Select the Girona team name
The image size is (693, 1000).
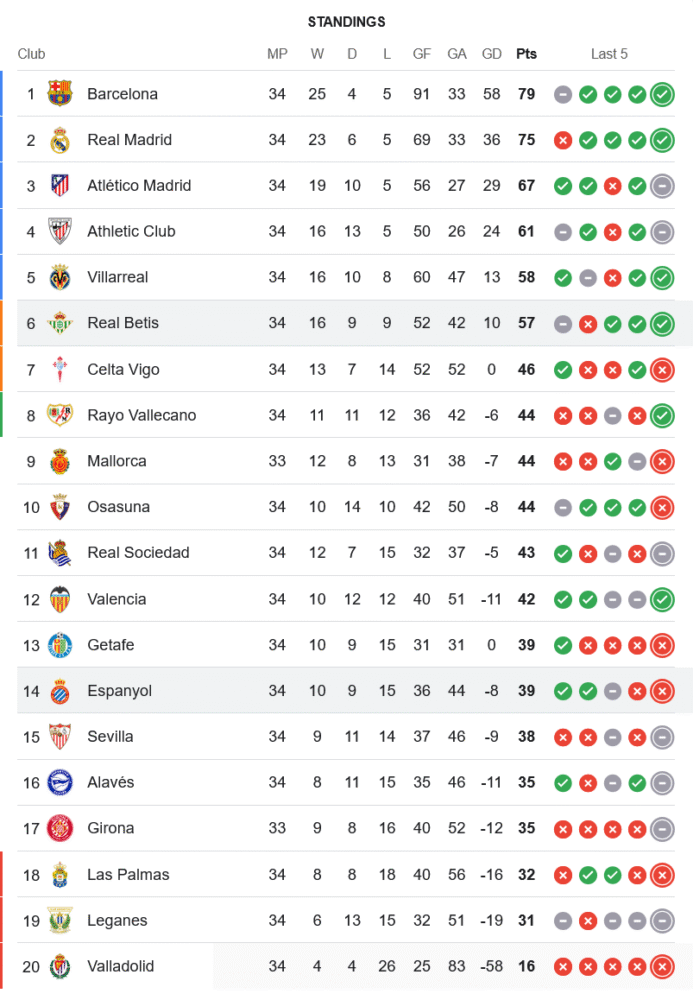click(x=110, y=828)
